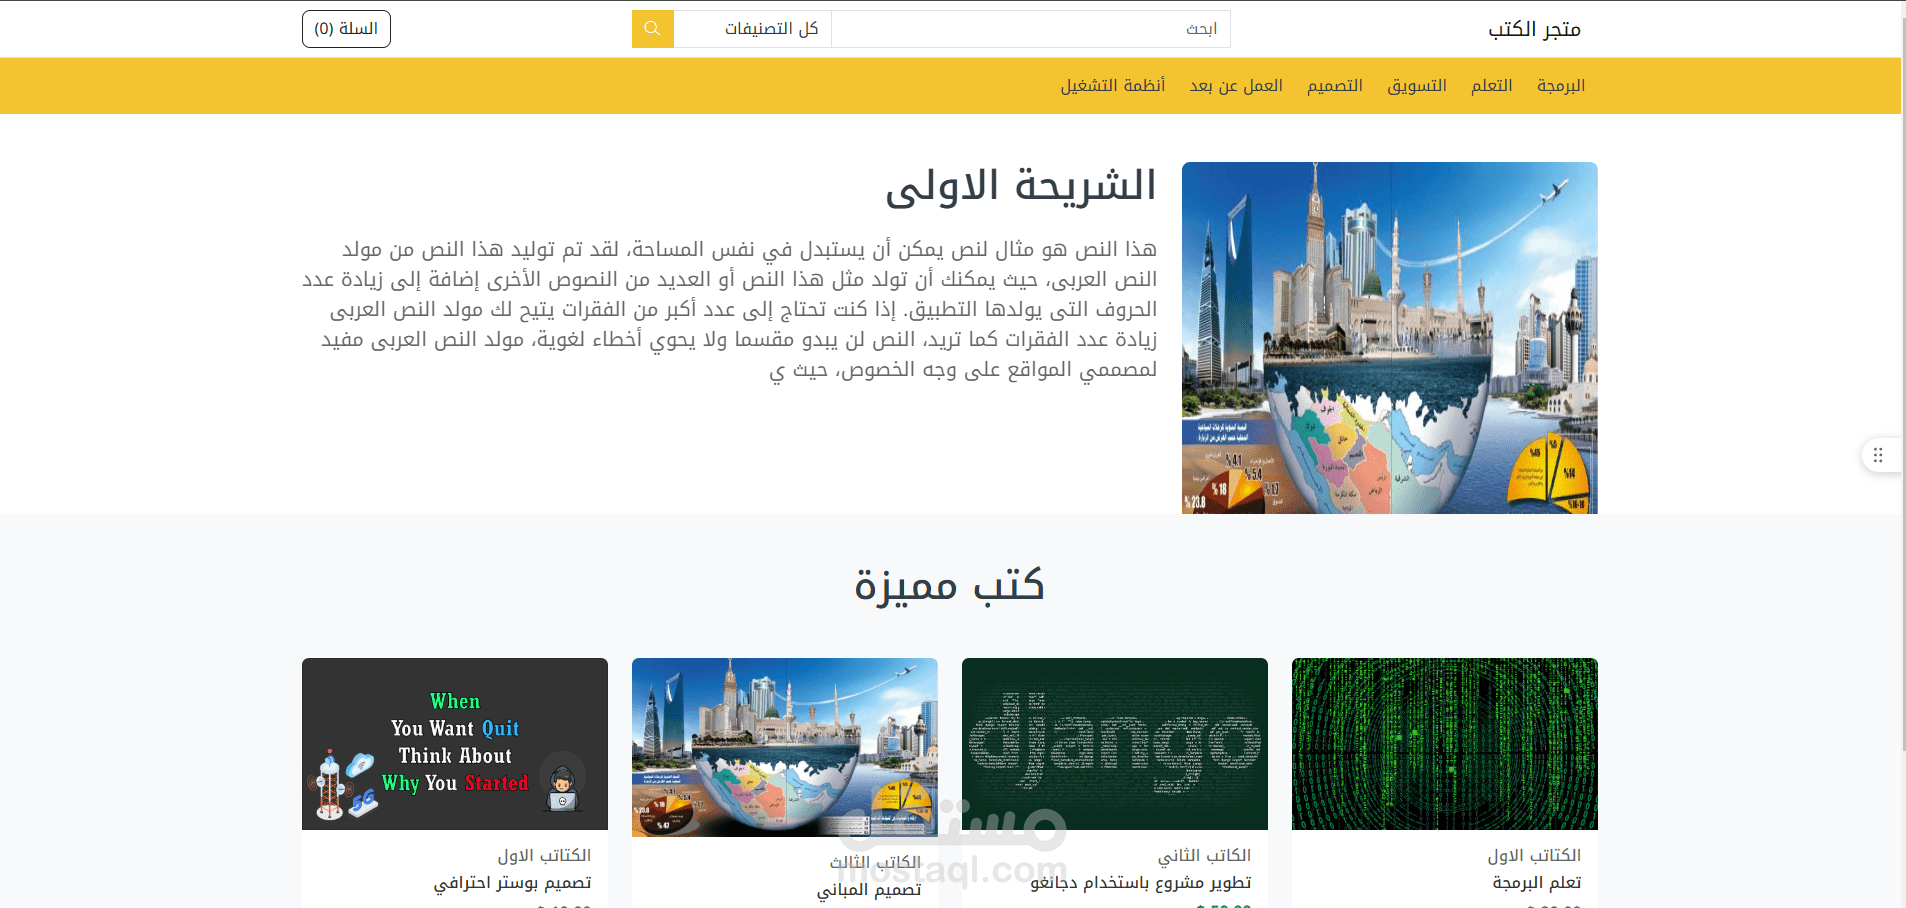Open the السلة (0) cart button
Image resolution: width=1906 pixels, height=908 pixels.
(x=346, y=29)
